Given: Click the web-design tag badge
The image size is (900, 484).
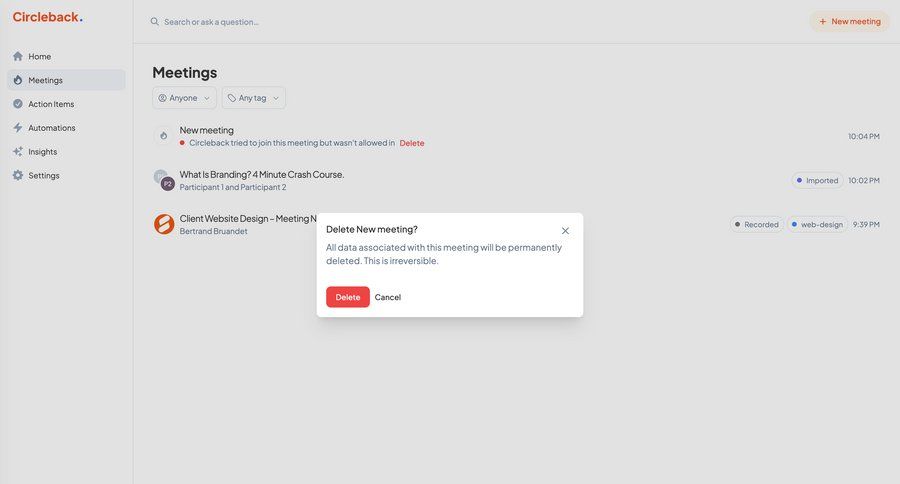Looking at the screenshot, I should (x=816, y=225).
